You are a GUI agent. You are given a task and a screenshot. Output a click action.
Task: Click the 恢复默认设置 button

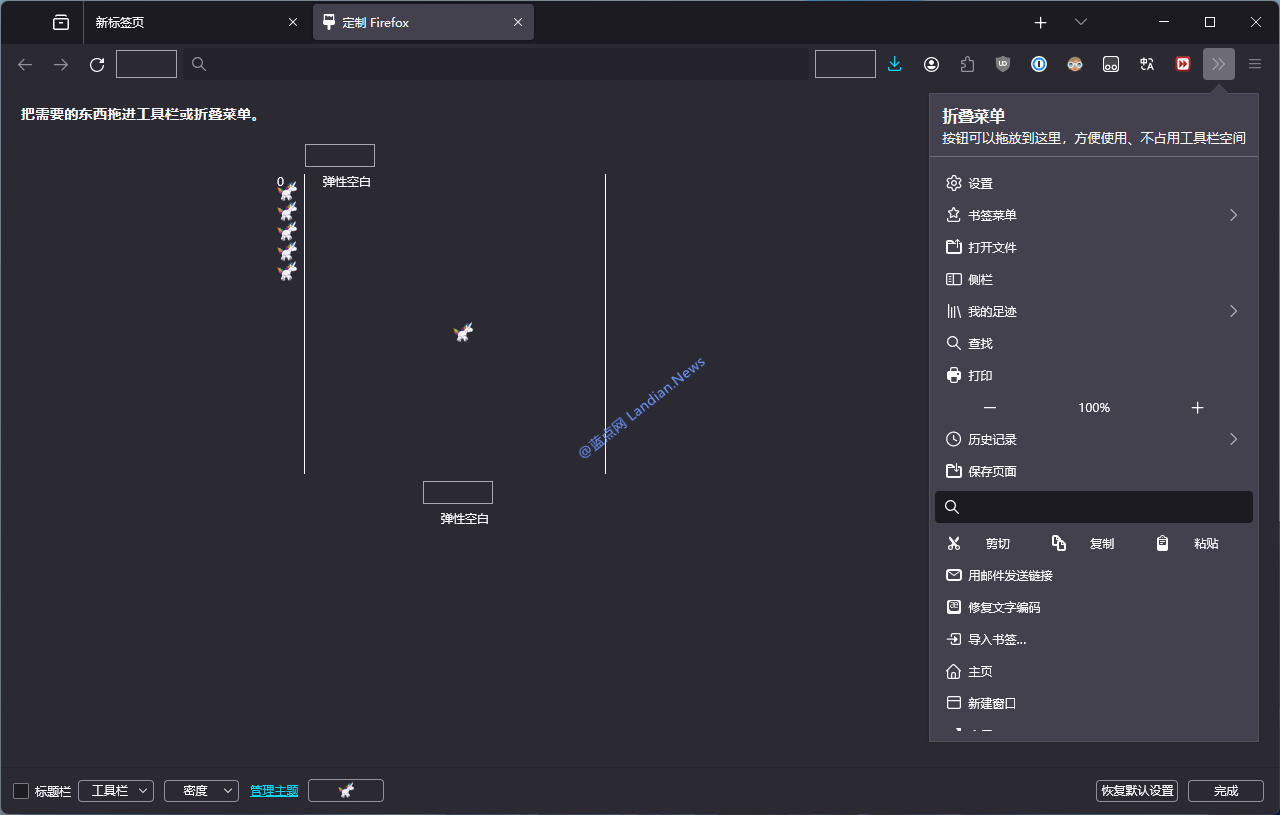1136,791
